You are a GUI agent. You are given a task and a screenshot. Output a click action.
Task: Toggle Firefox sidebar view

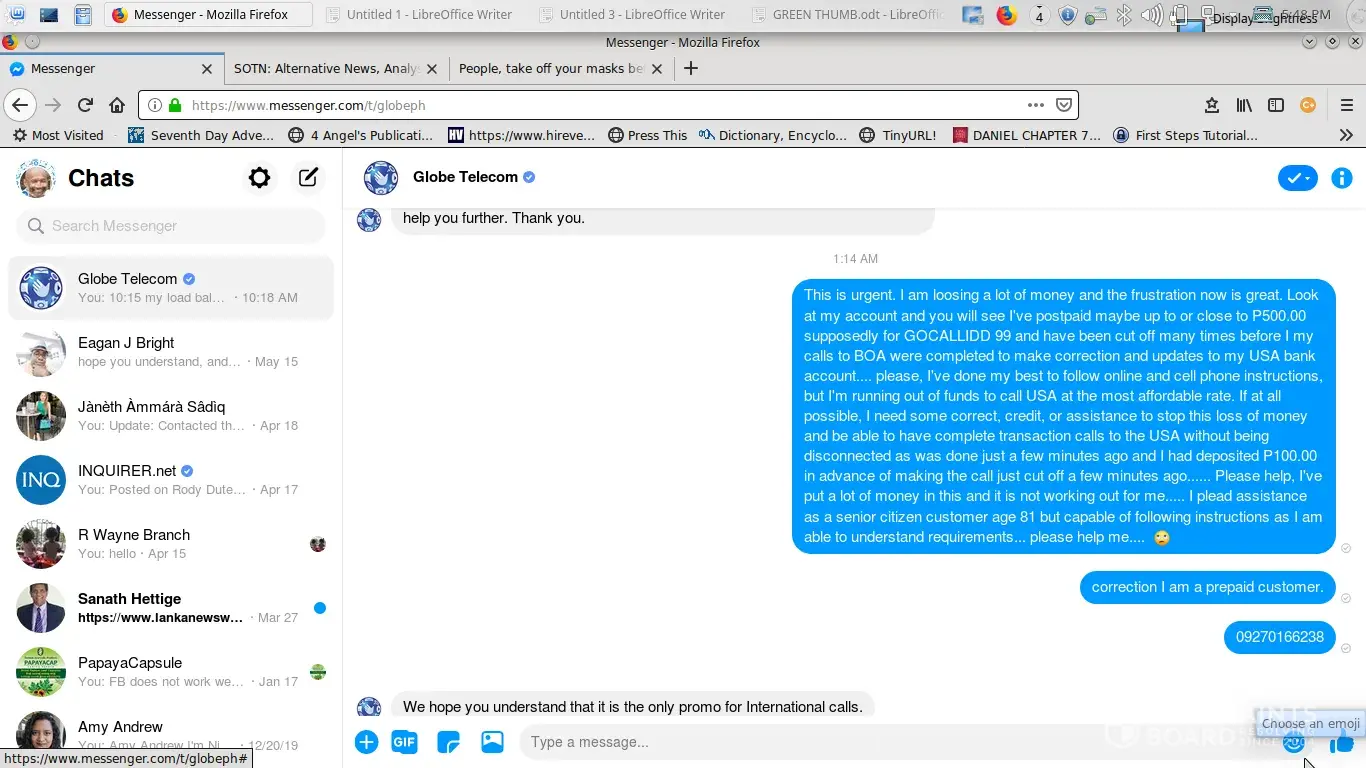tap(1276, 105)
